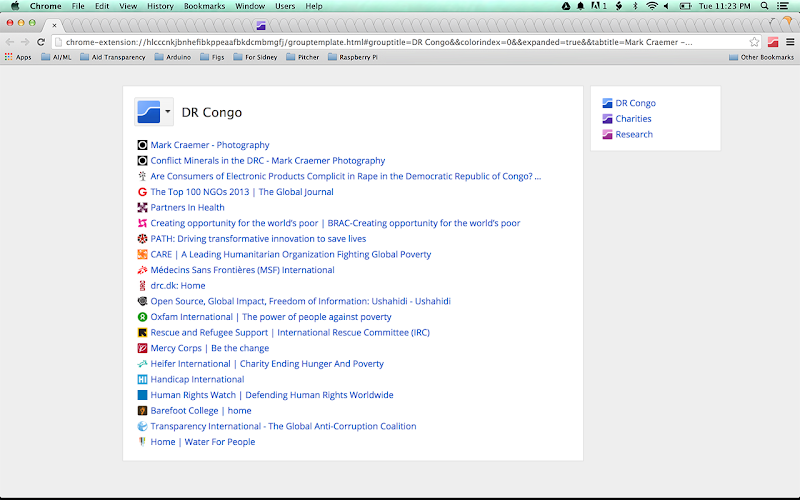Screen dimensions: 800x500
Task: Open the Apps bookmarks shortcut
Action: [18, 57]
